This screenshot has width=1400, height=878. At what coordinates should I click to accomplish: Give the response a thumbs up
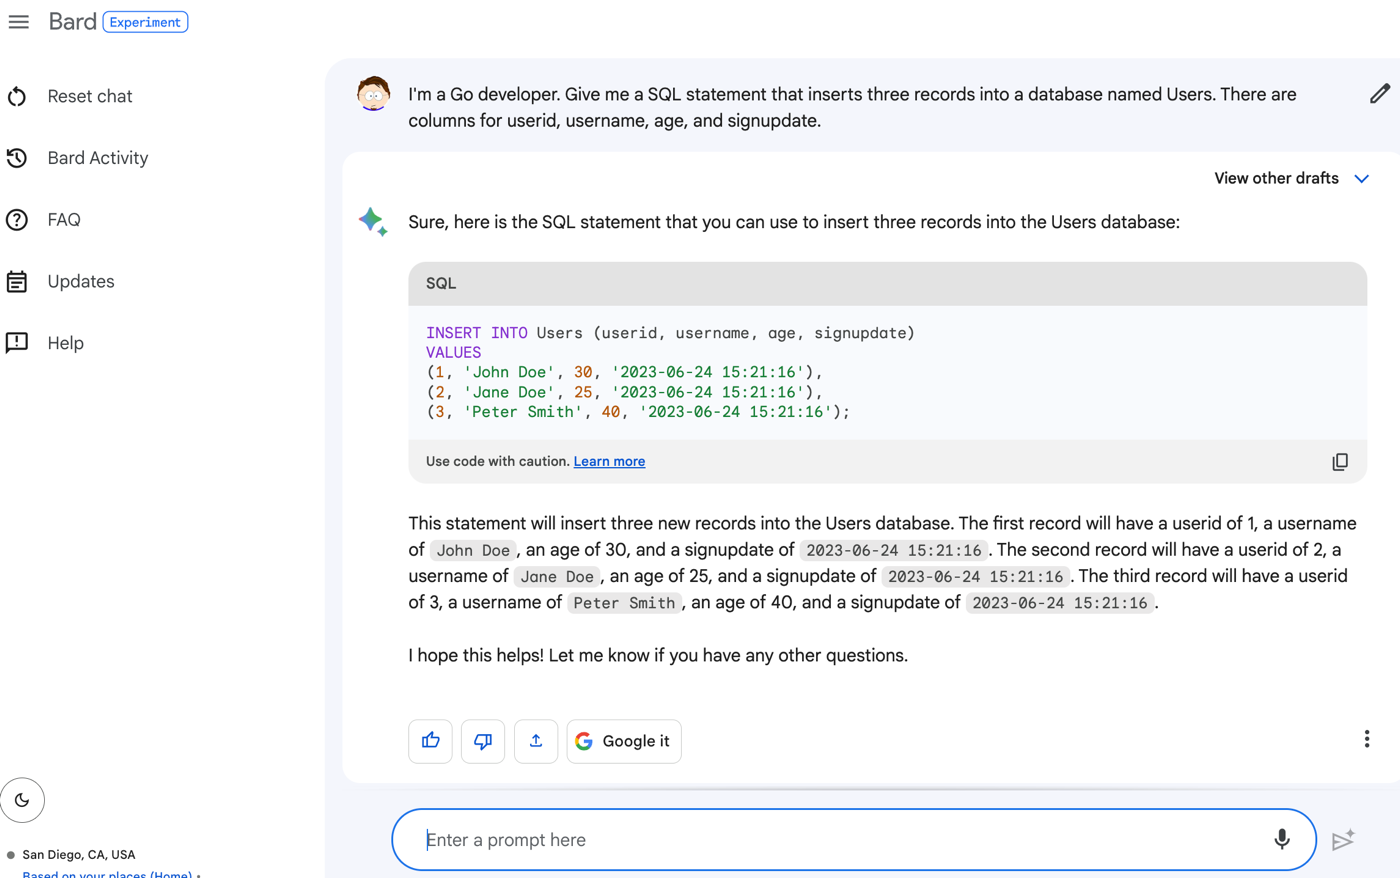(x=430, y=741)
